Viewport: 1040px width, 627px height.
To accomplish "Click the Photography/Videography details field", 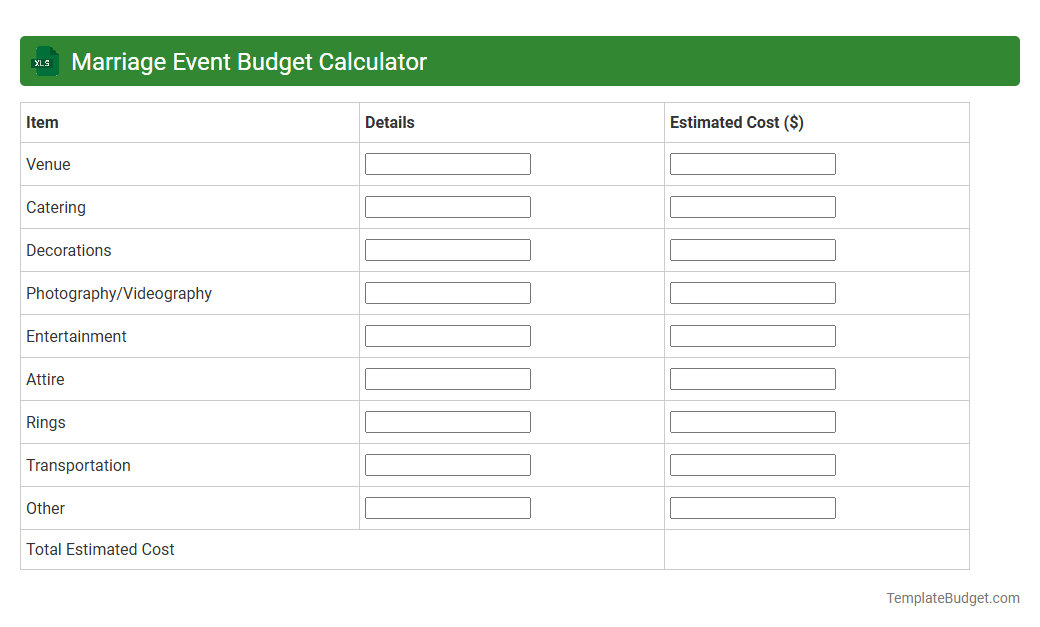I will pos(447,292).
